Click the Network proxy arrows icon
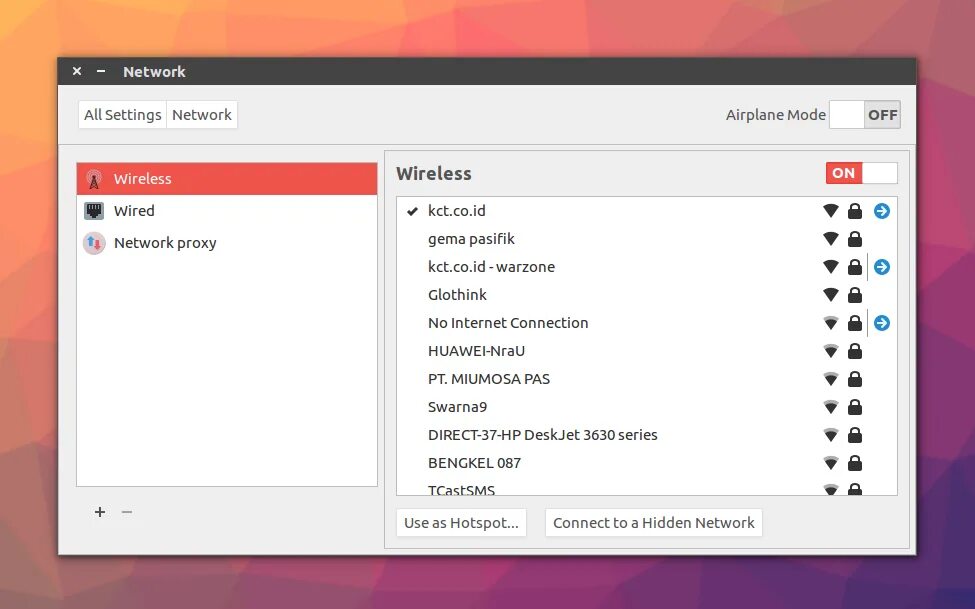Screen dimensions: 975x609 [94, 243]
